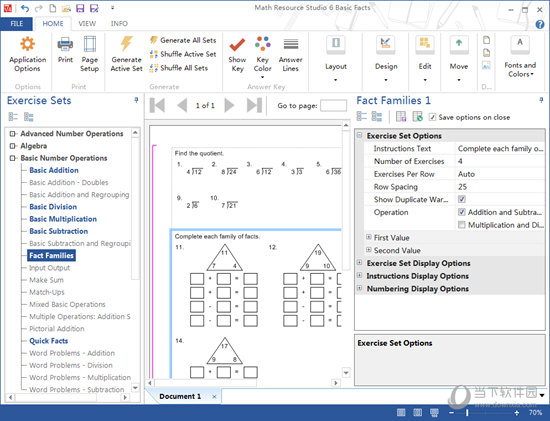Enable Multiplication and Division operation
Viewport: 550px width, 421px height.
[x=462, y=225]
